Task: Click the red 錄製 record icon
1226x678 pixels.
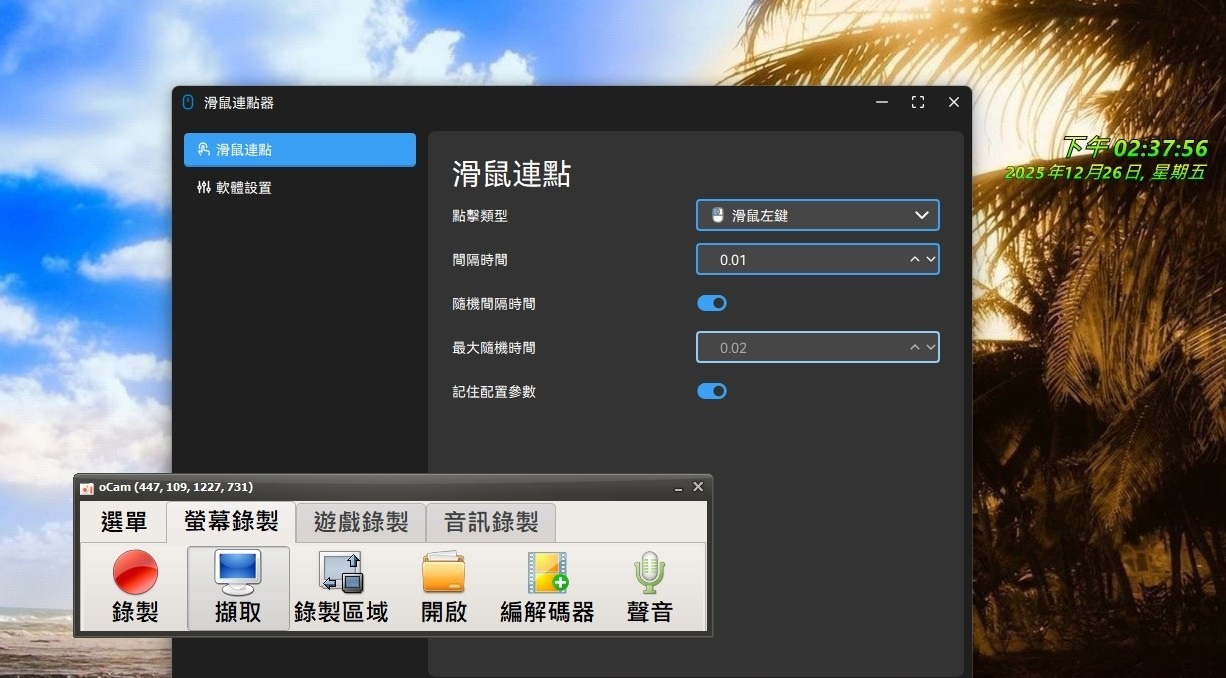Action: (x=135, y=572)
